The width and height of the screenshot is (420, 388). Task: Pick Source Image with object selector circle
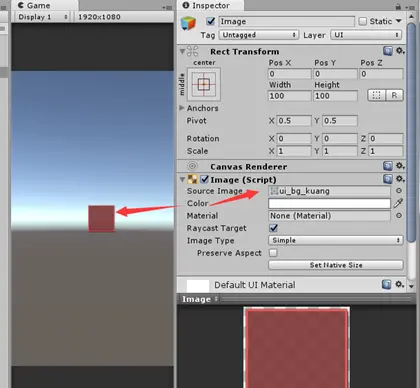(399, 191)
